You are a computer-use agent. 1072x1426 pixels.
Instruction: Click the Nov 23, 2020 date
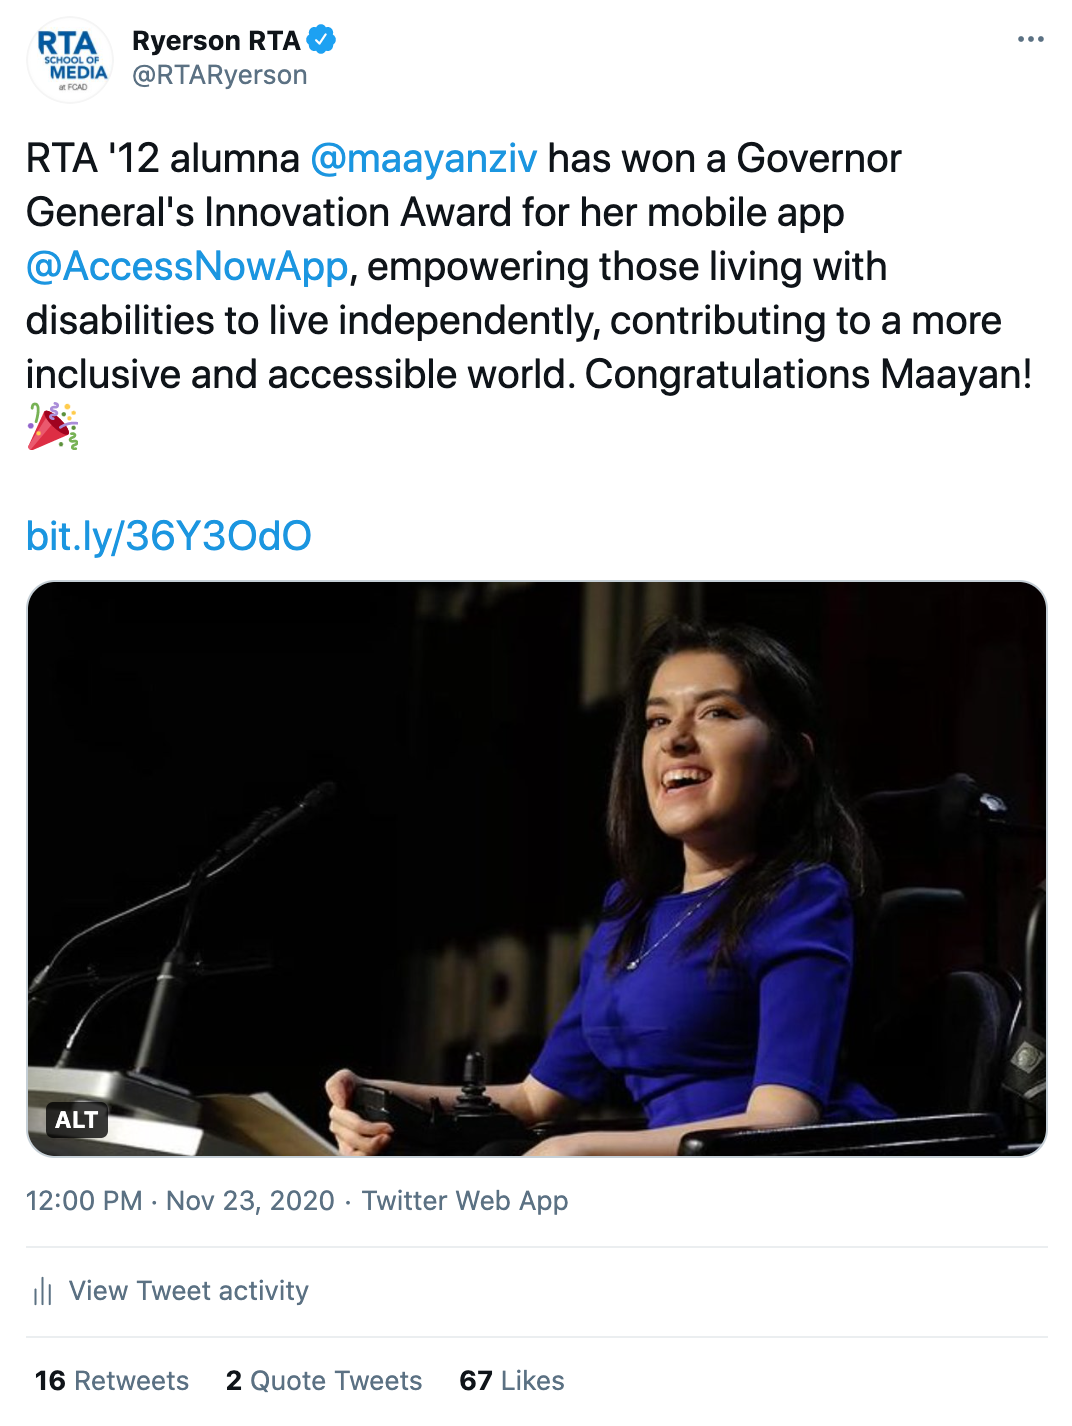point(250,1200)
